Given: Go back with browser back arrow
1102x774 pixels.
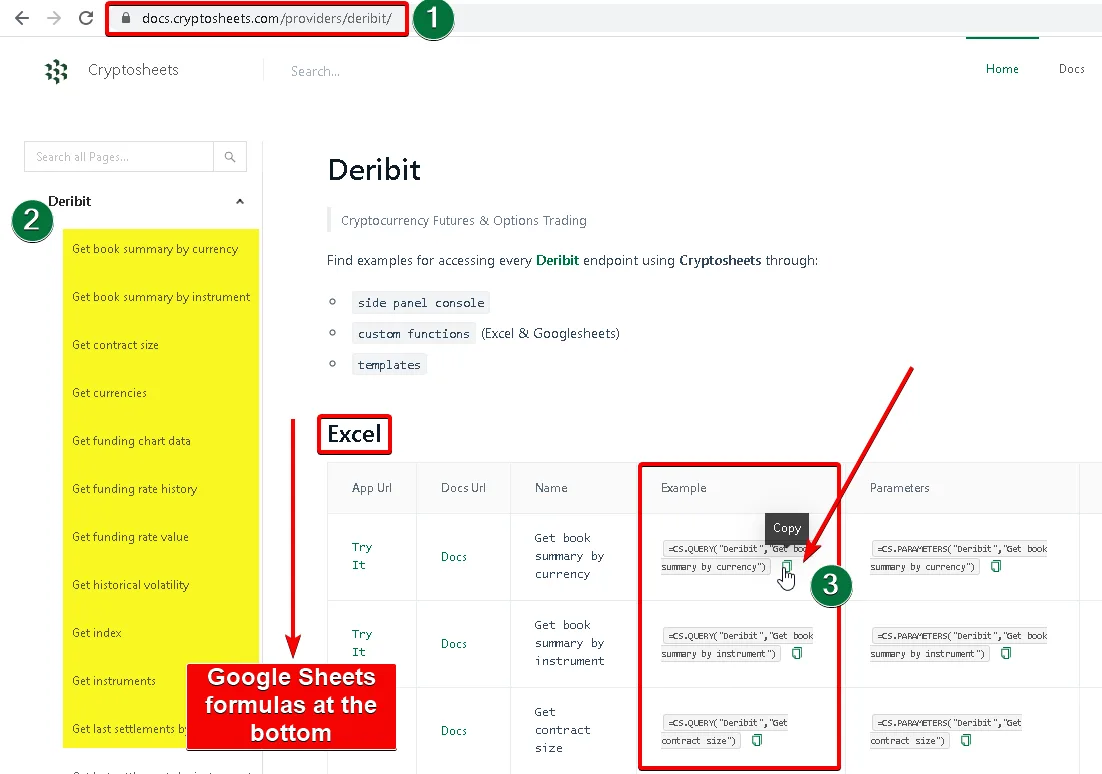Looking at the screenshot, I should click(22, 18).
